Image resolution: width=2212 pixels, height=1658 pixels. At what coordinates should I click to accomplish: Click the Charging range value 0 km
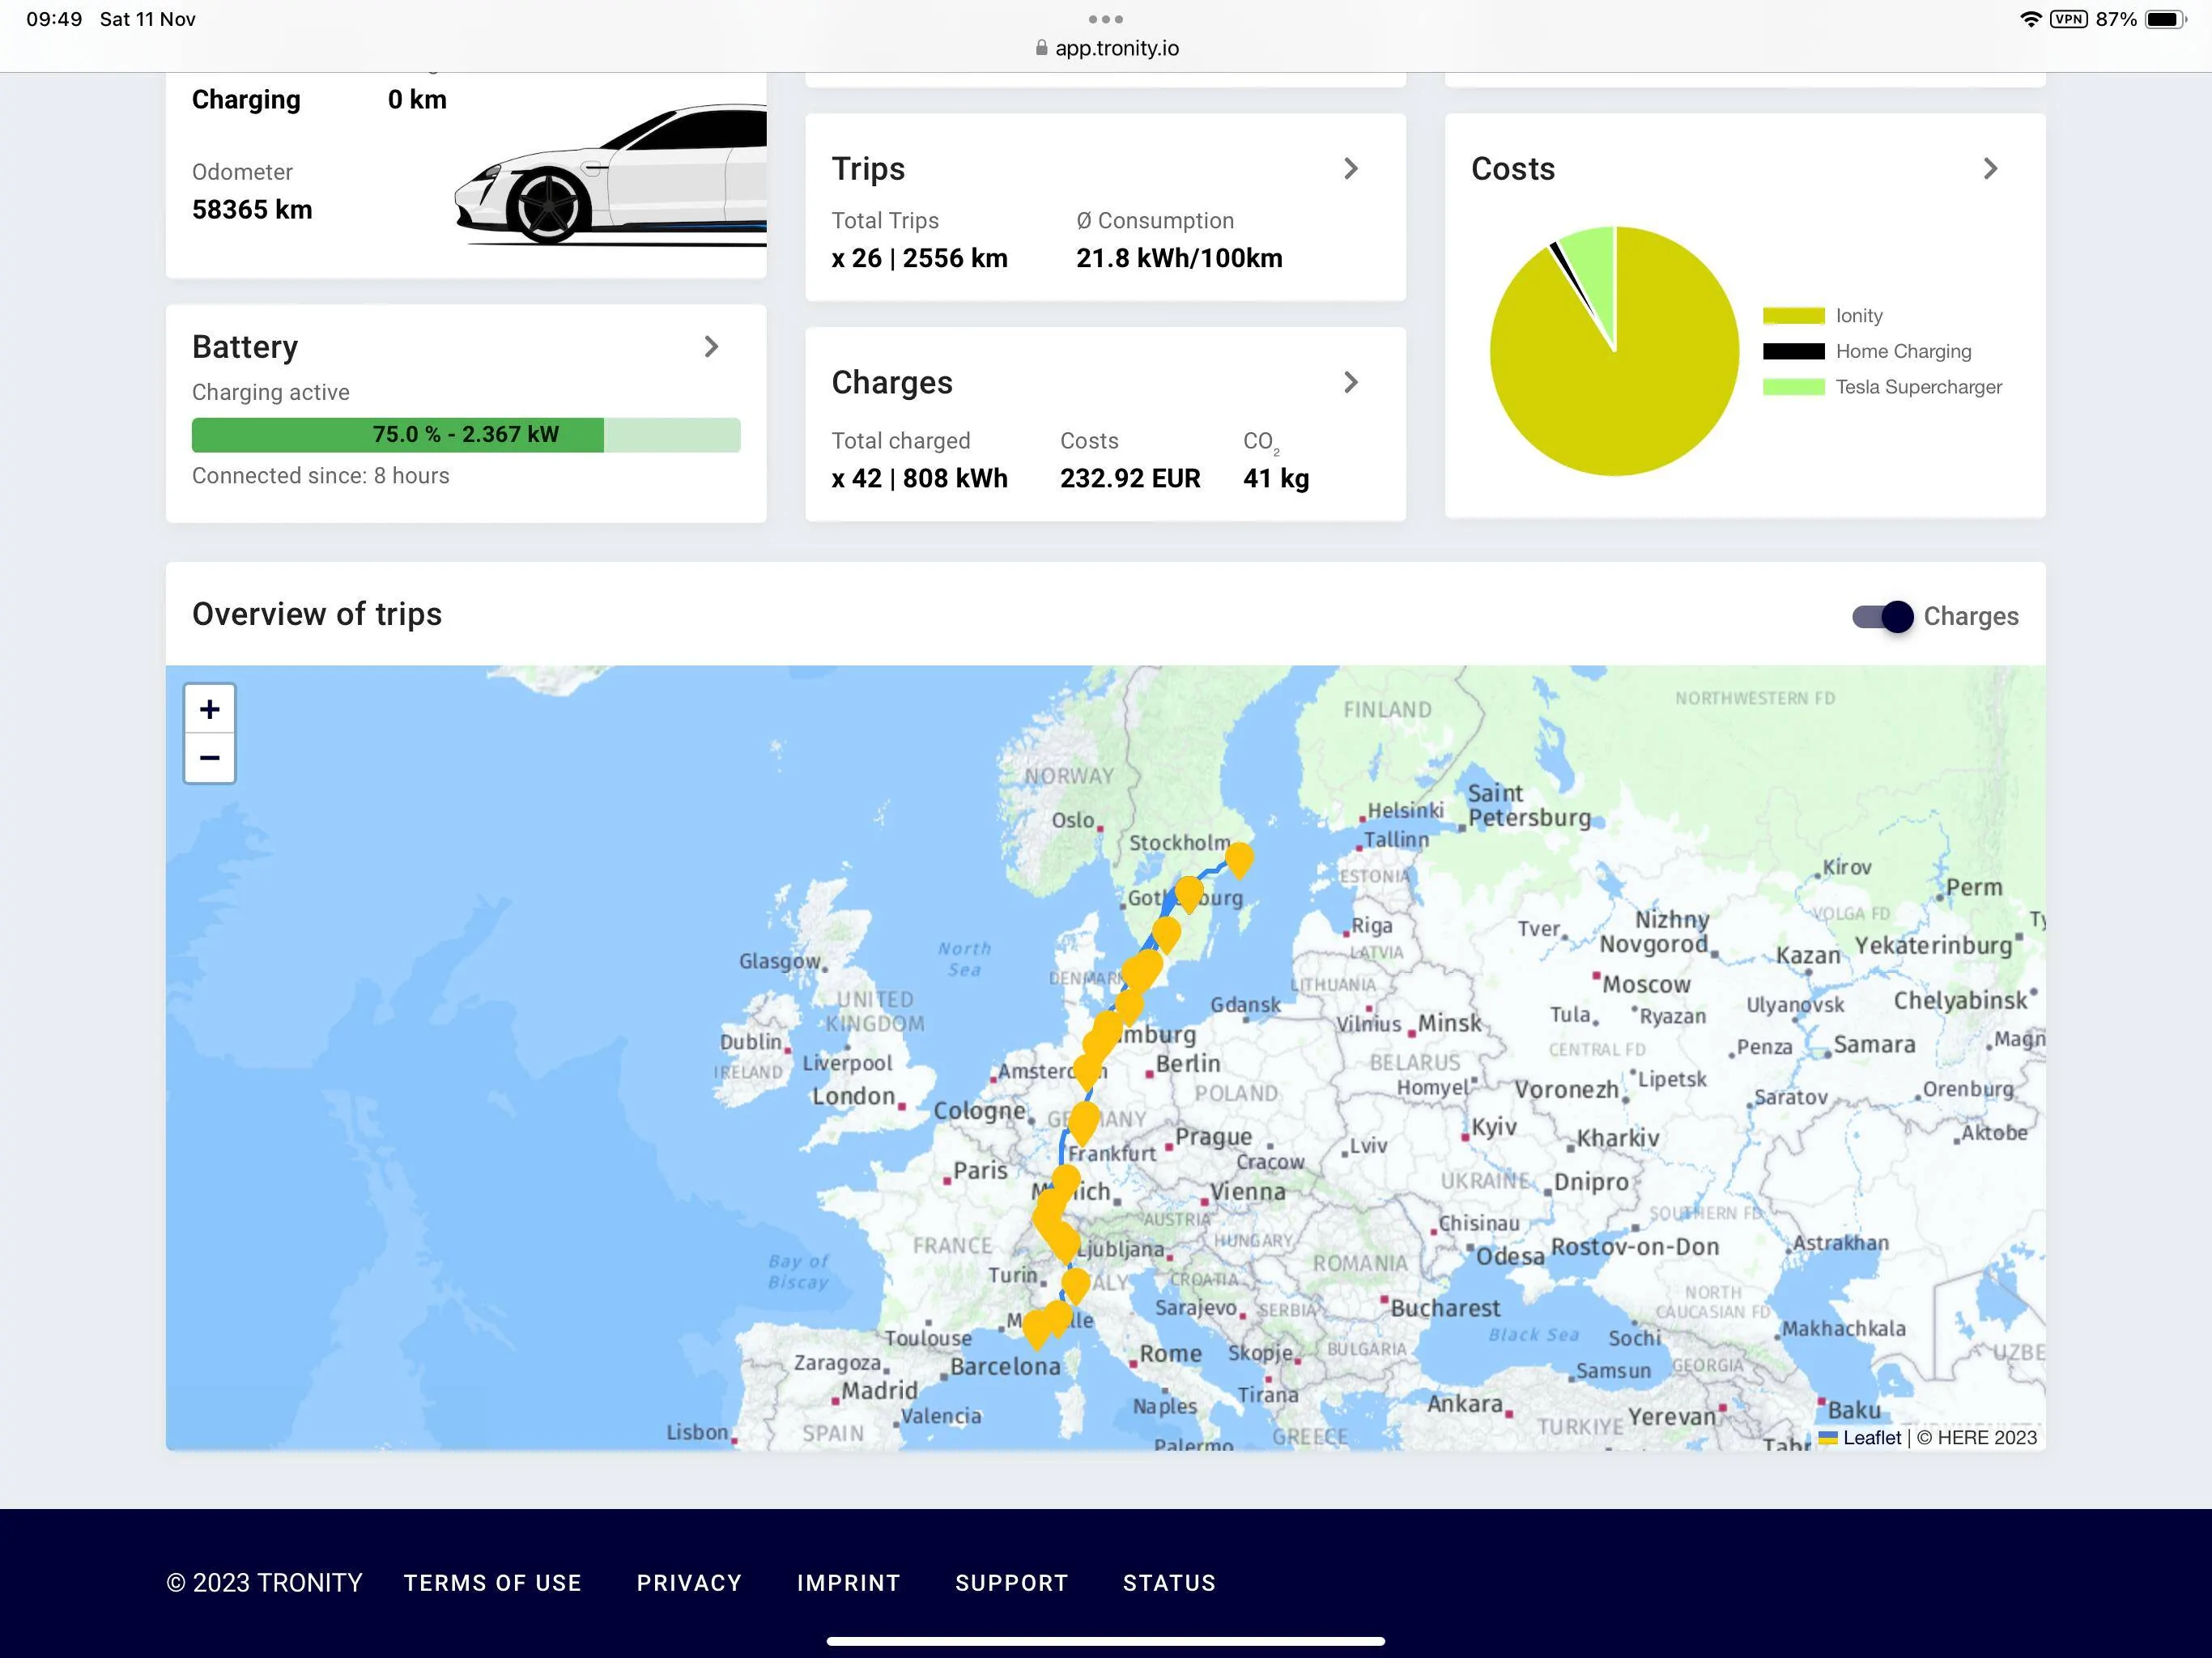tap(417, 100)
